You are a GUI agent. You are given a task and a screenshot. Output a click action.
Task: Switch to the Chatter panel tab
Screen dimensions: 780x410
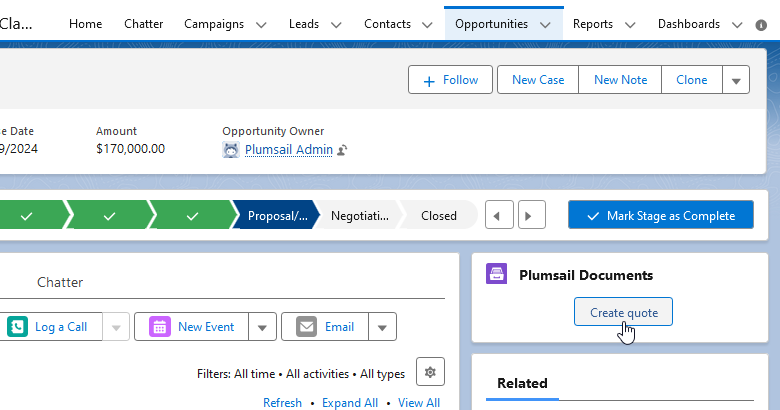(60, 282)
